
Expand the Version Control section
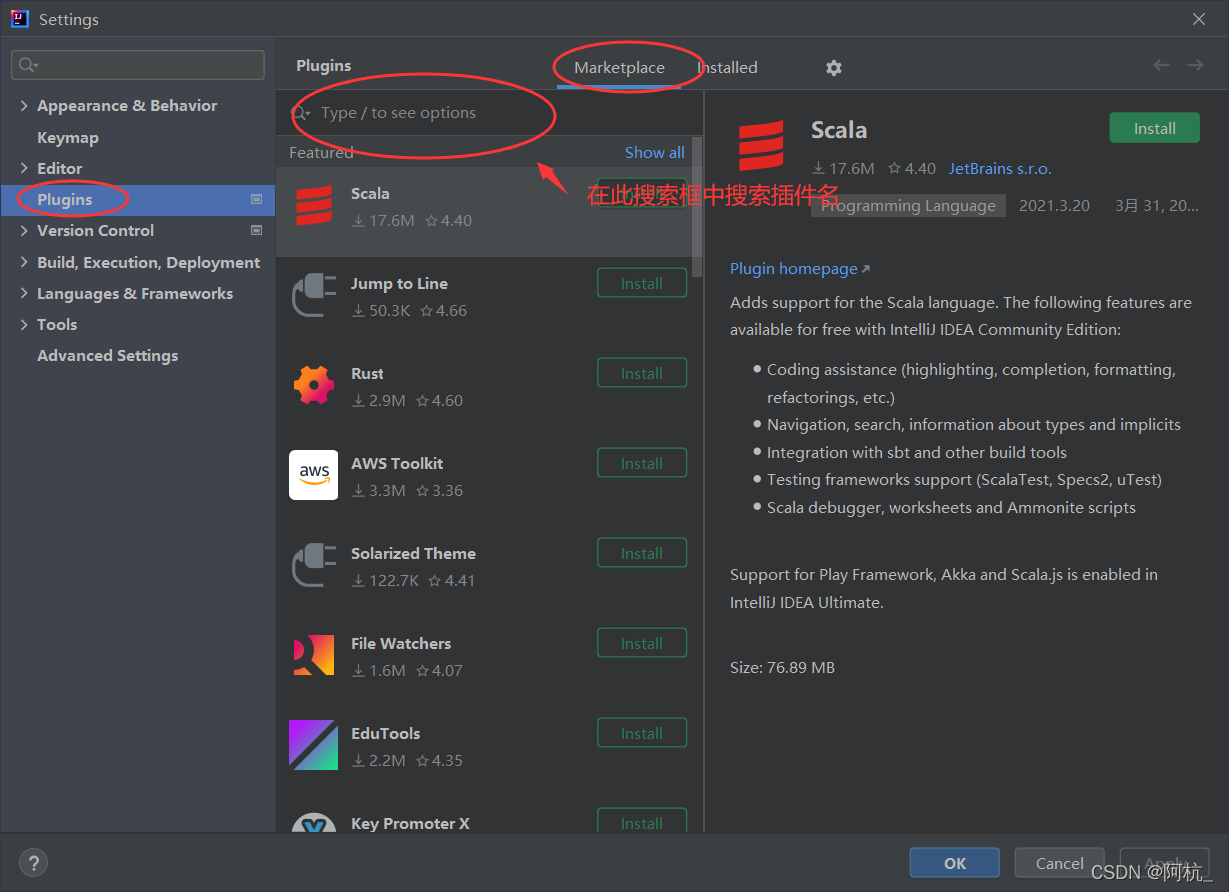[24, 231]
